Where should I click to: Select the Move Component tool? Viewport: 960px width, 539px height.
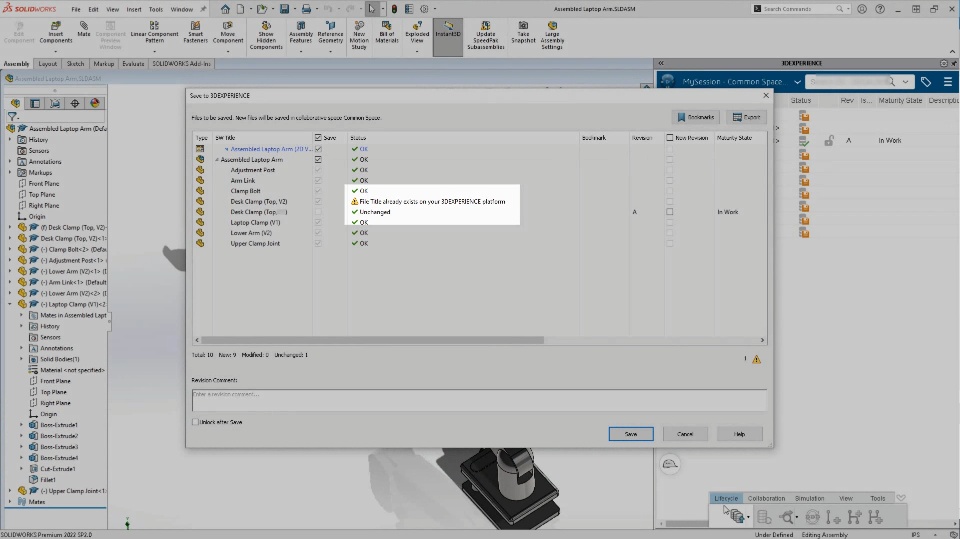[228, 32]
